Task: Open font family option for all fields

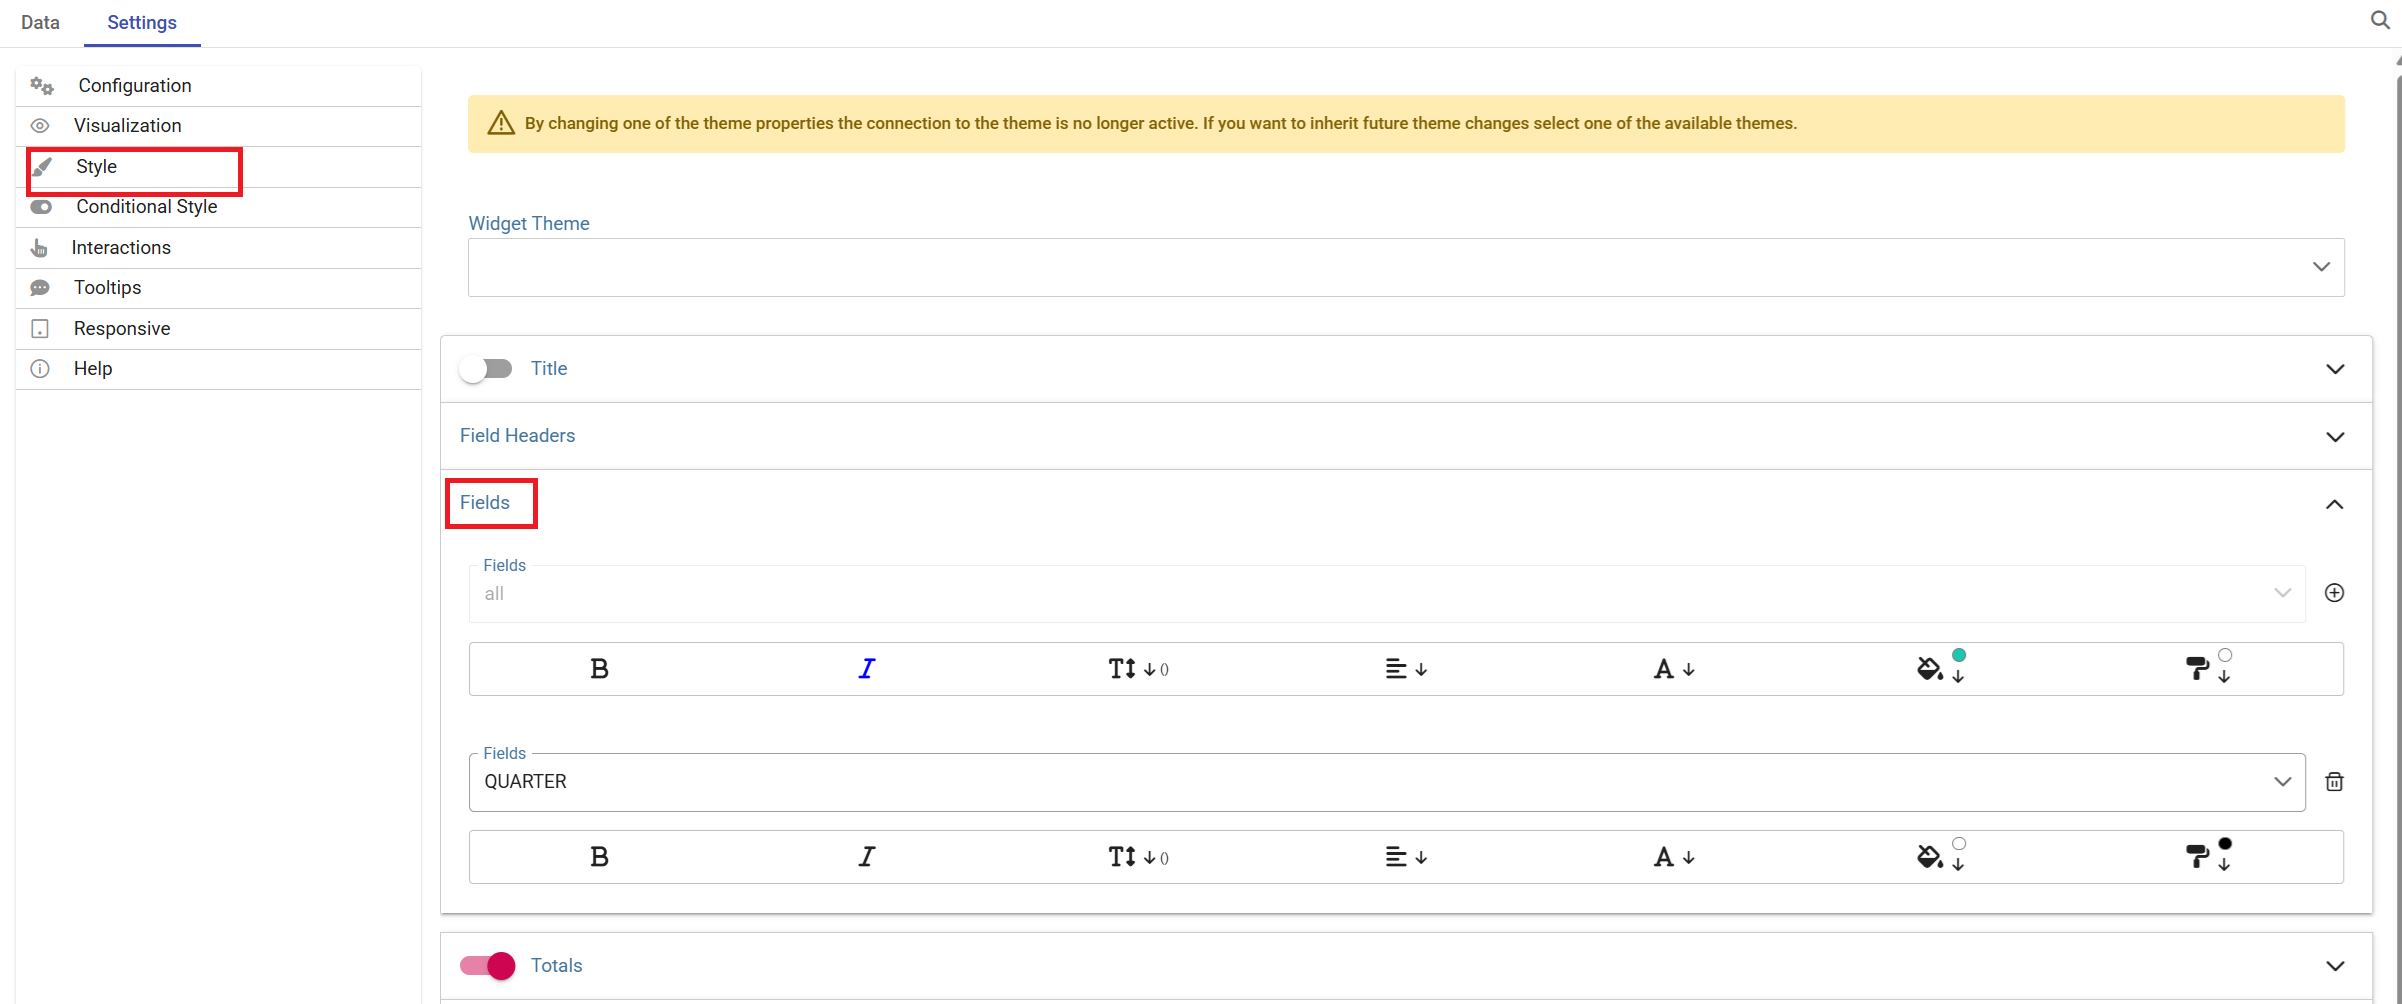Action: coord(1673,669)
